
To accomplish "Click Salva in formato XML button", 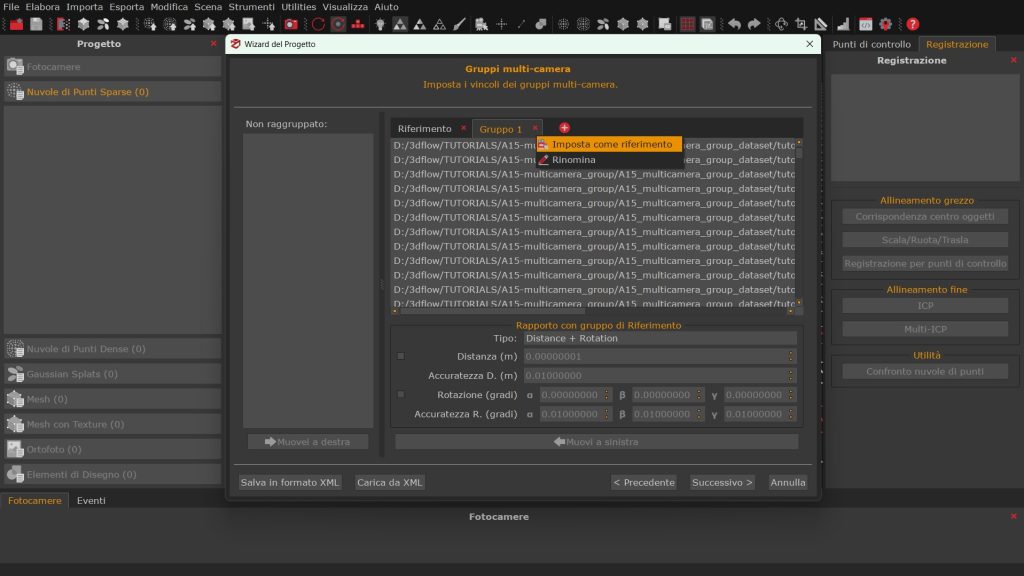I will [290, 483].
